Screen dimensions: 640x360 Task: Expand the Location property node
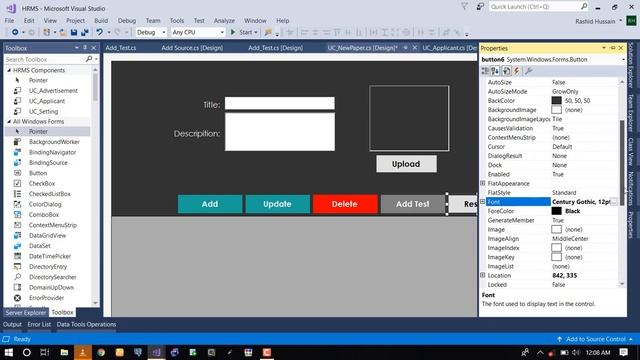482,276
